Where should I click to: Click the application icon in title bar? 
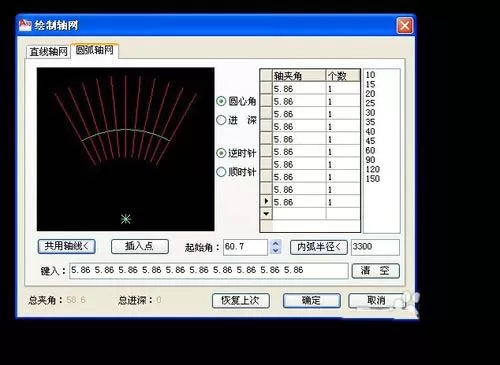25,25
